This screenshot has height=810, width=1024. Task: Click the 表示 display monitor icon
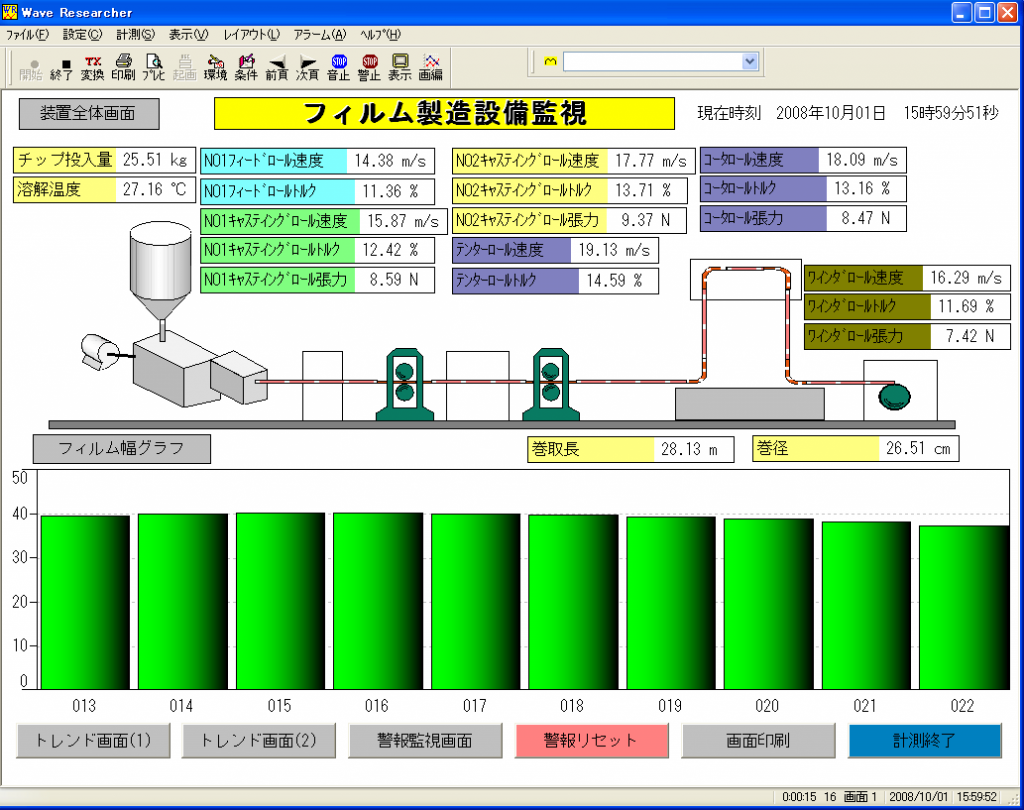pos(400,68)
